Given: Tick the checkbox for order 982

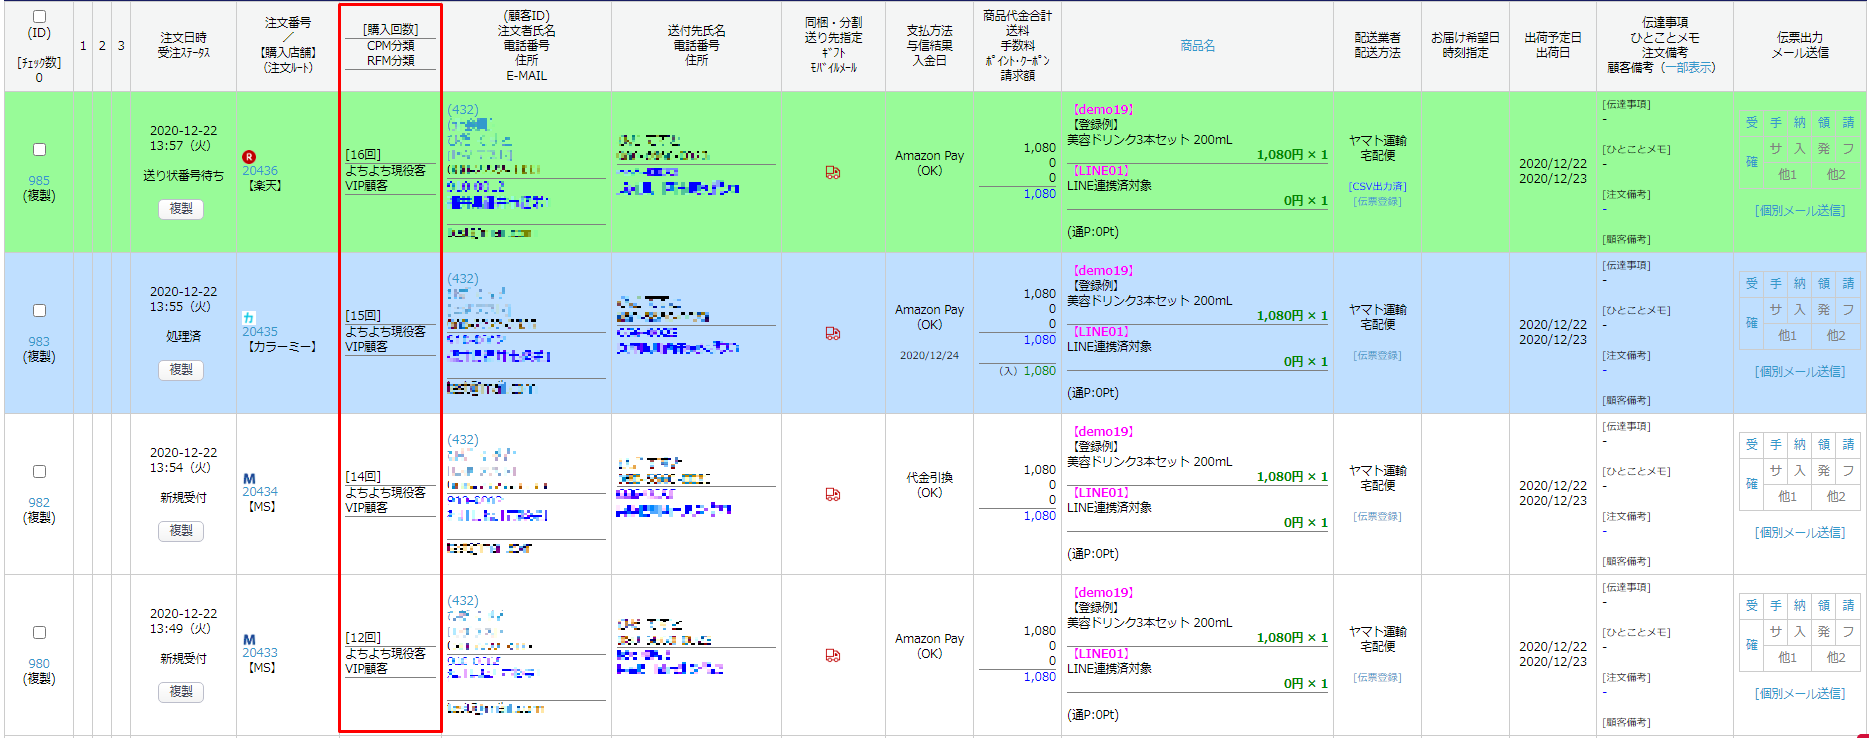Looking at the screenshot, I should pos(39,471).
